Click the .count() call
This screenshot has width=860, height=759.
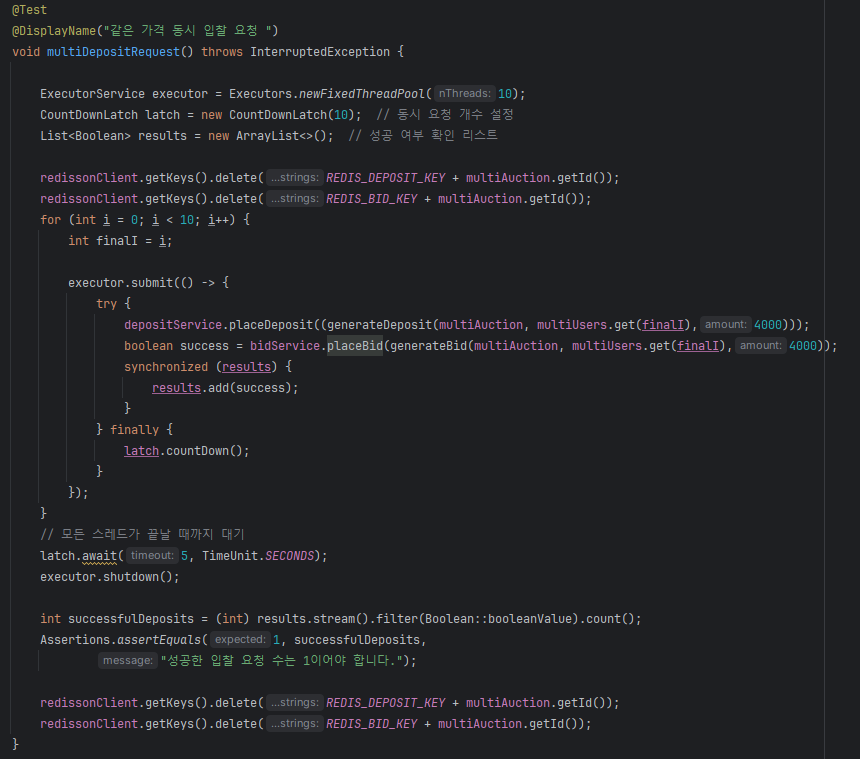click(x=608, y=619)
